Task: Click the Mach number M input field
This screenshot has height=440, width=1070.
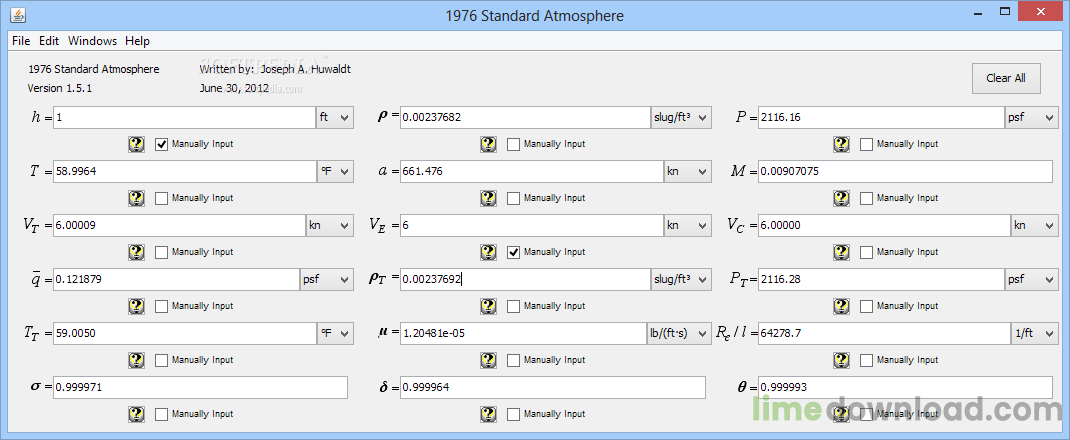Action: click(905, 172)
